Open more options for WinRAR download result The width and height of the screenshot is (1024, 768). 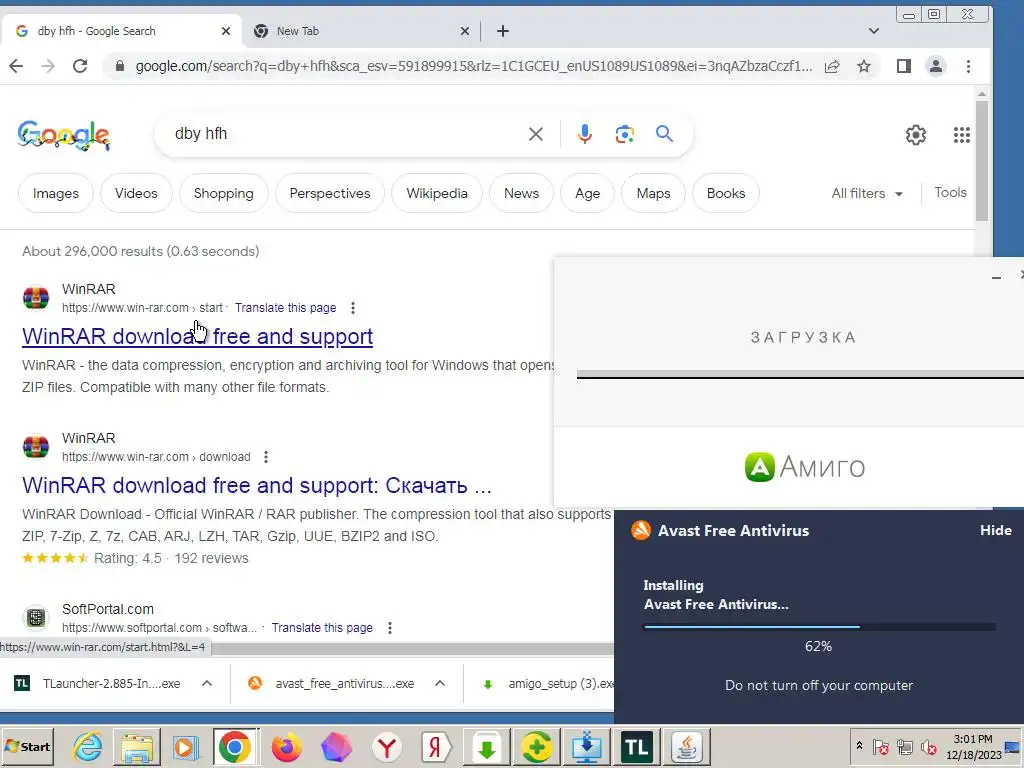266,456
